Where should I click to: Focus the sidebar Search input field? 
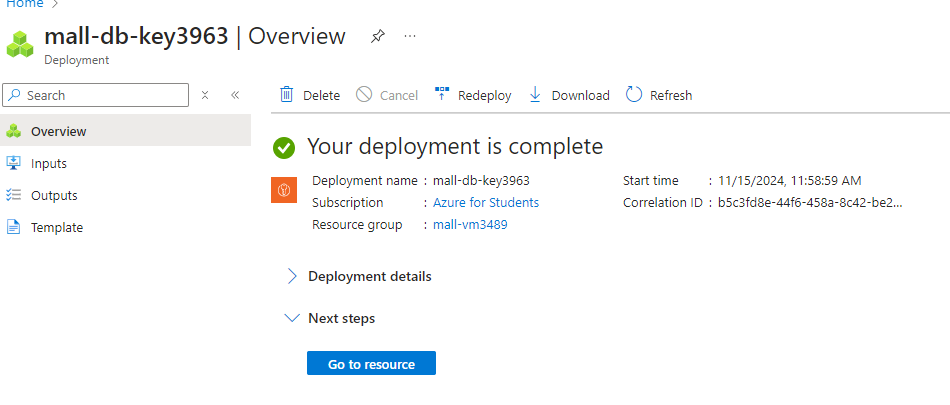point(96,95)
